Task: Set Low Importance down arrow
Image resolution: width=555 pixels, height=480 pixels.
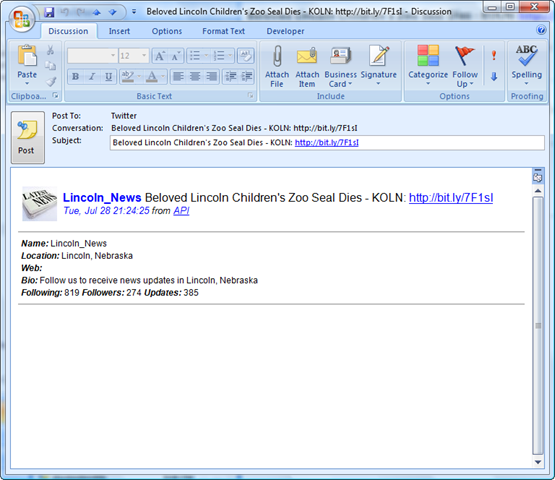Action: 494,76
